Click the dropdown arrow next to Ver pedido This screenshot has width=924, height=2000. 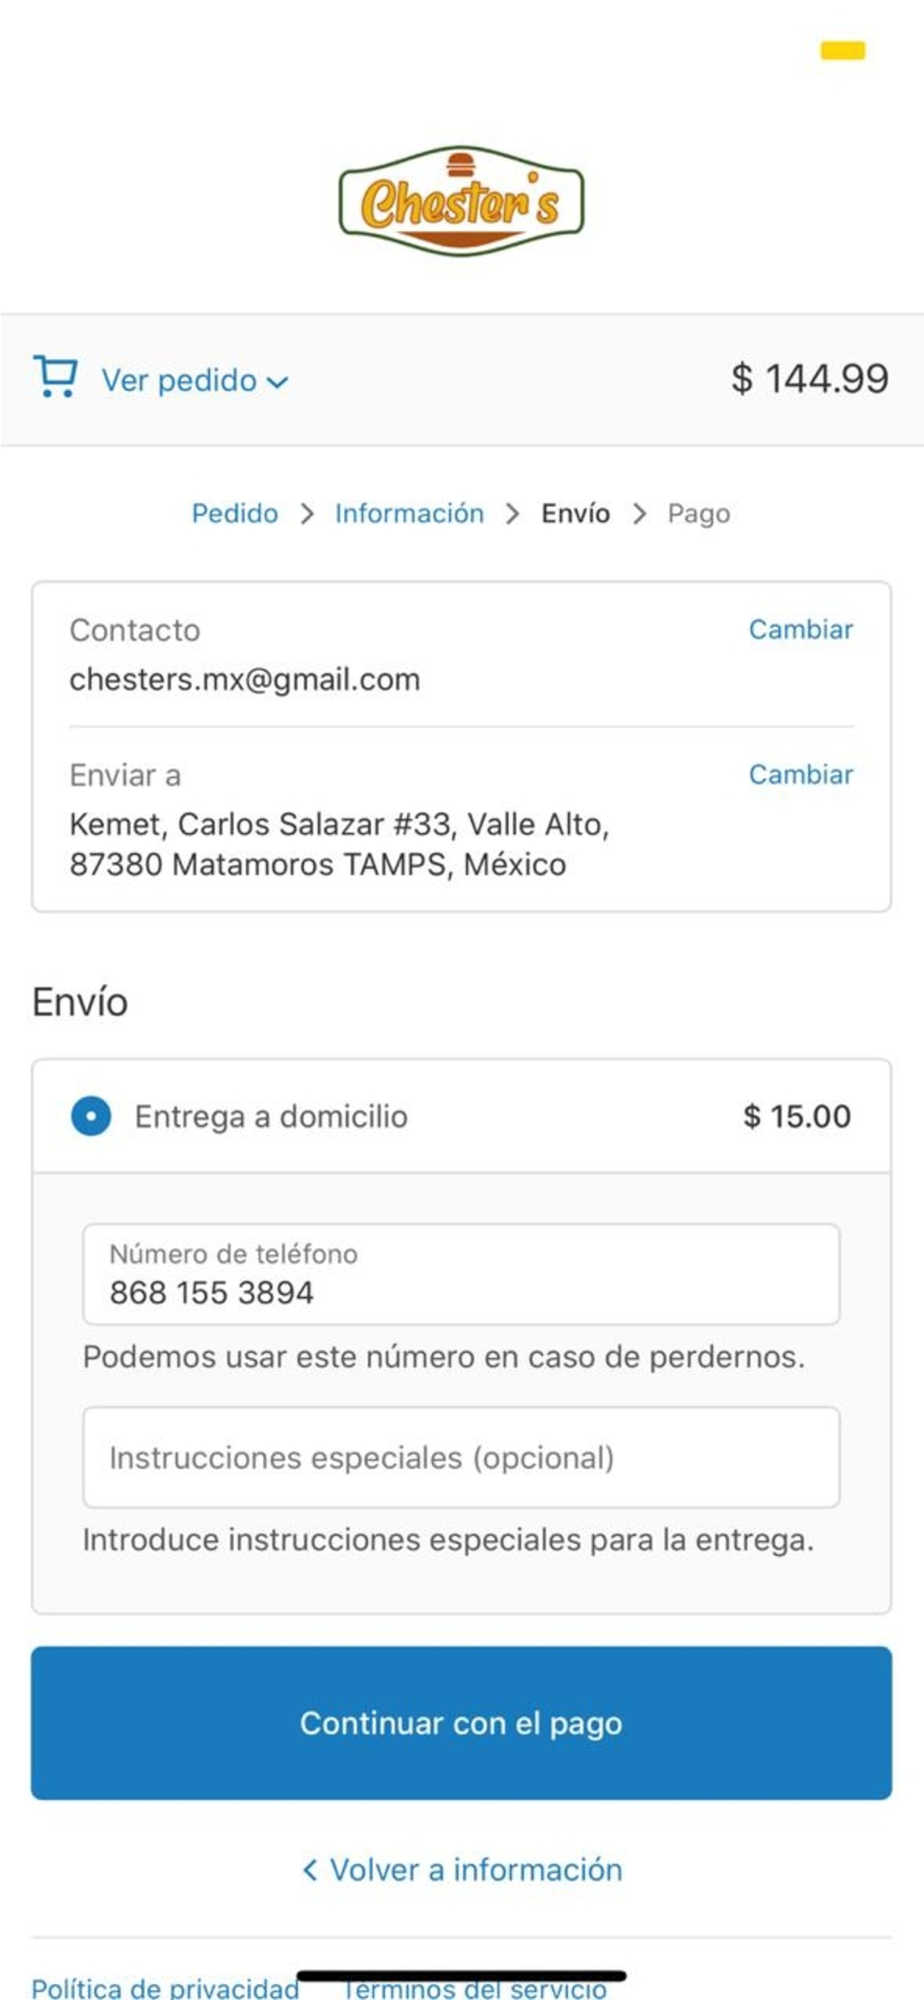pos(278,382)
